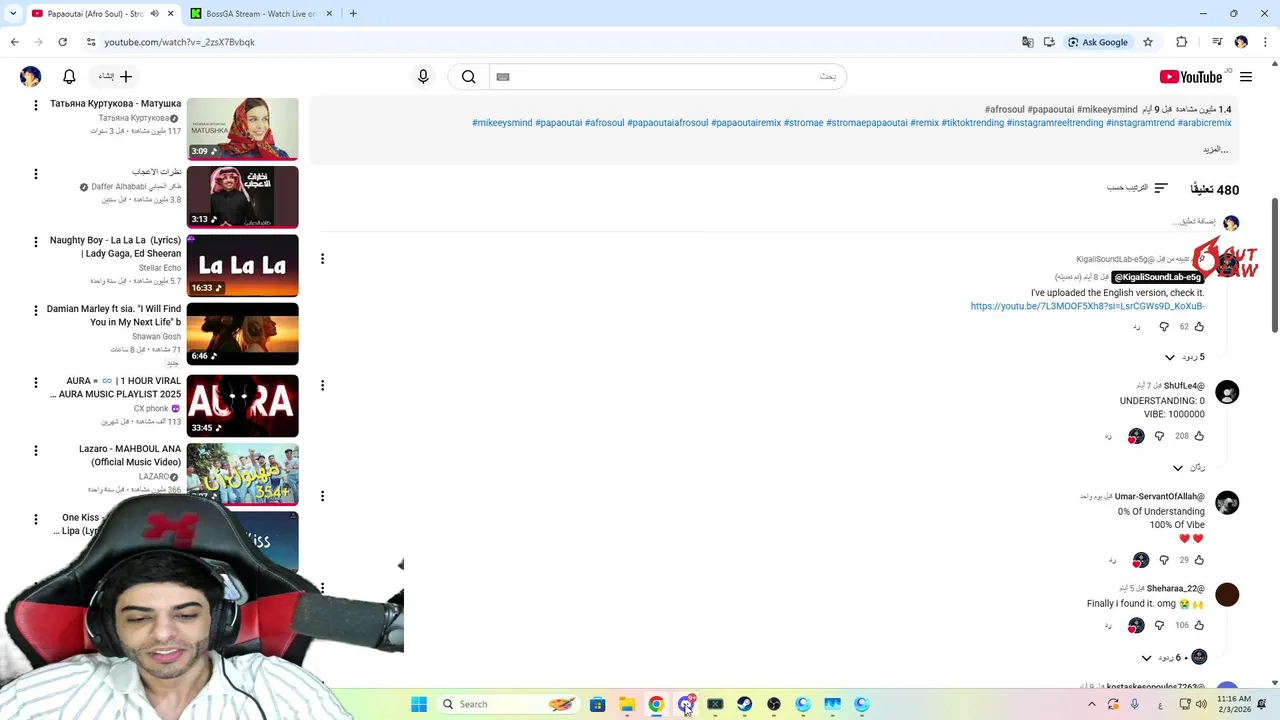Like the KigaliSoundLab comment with 62 likes
The image size is (1280, 720).
(x=1199, y=327)
